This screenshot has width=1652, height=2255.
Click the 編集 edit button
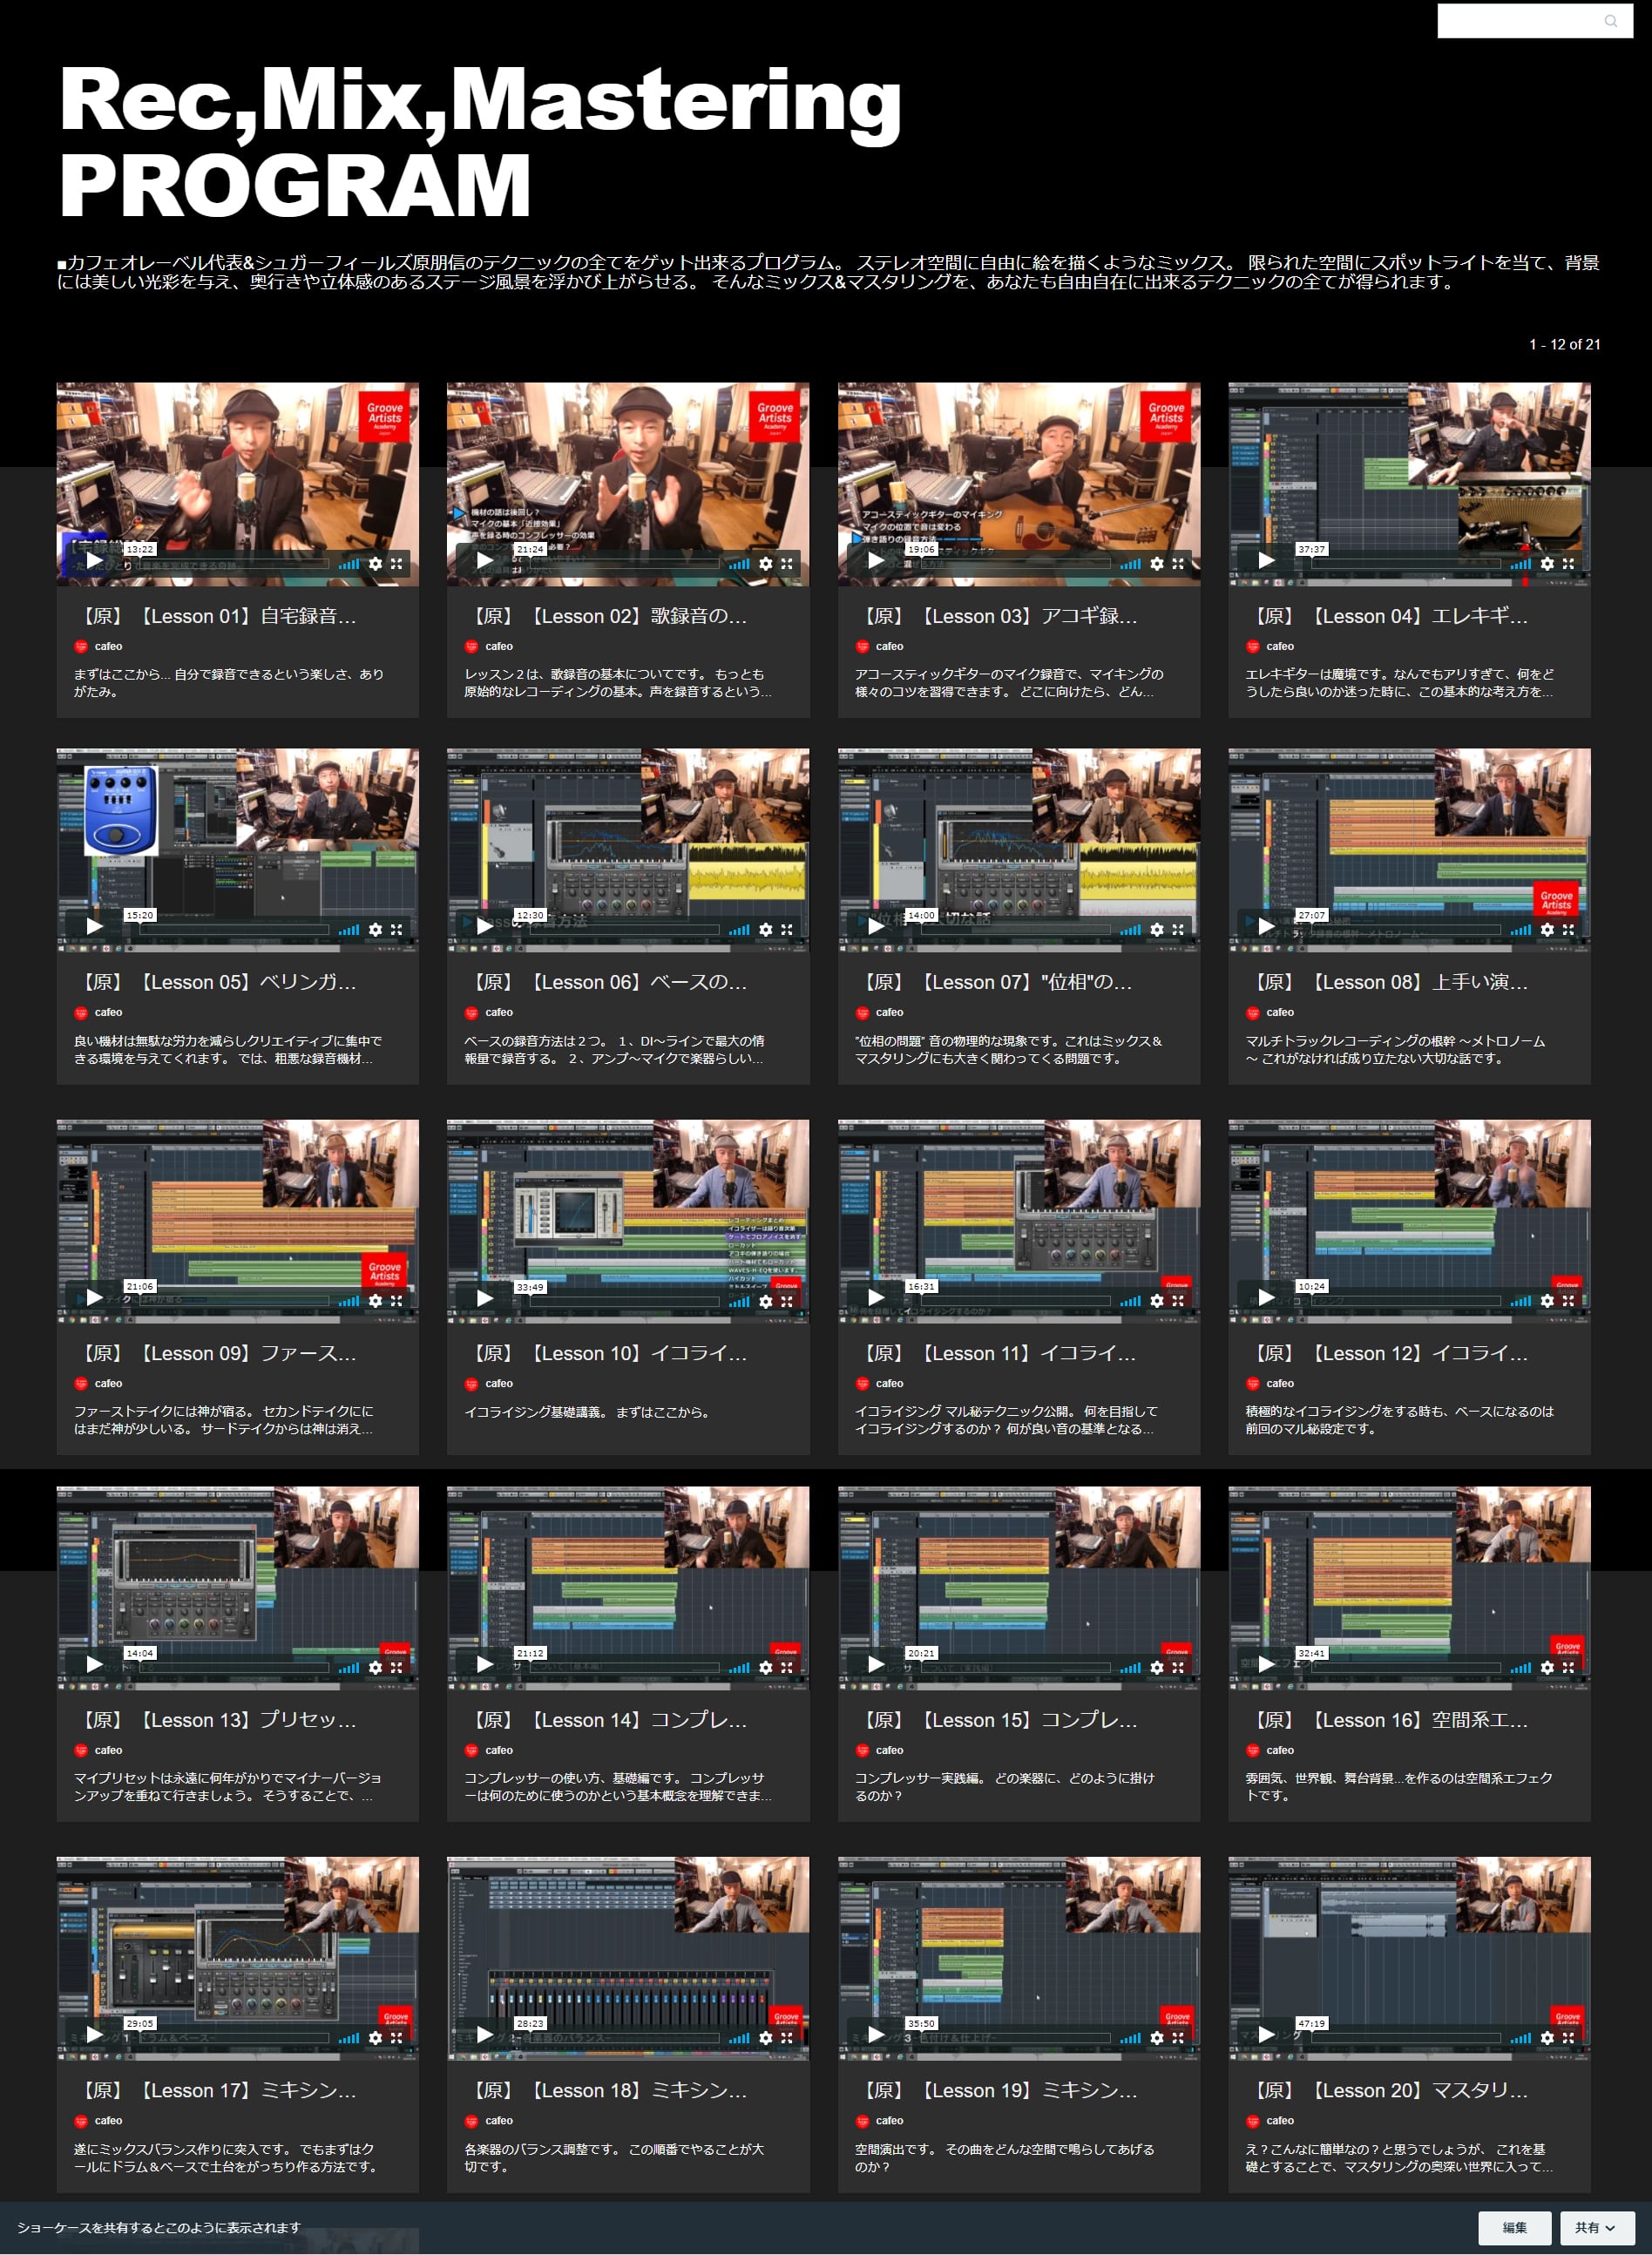[1514, 2227]
